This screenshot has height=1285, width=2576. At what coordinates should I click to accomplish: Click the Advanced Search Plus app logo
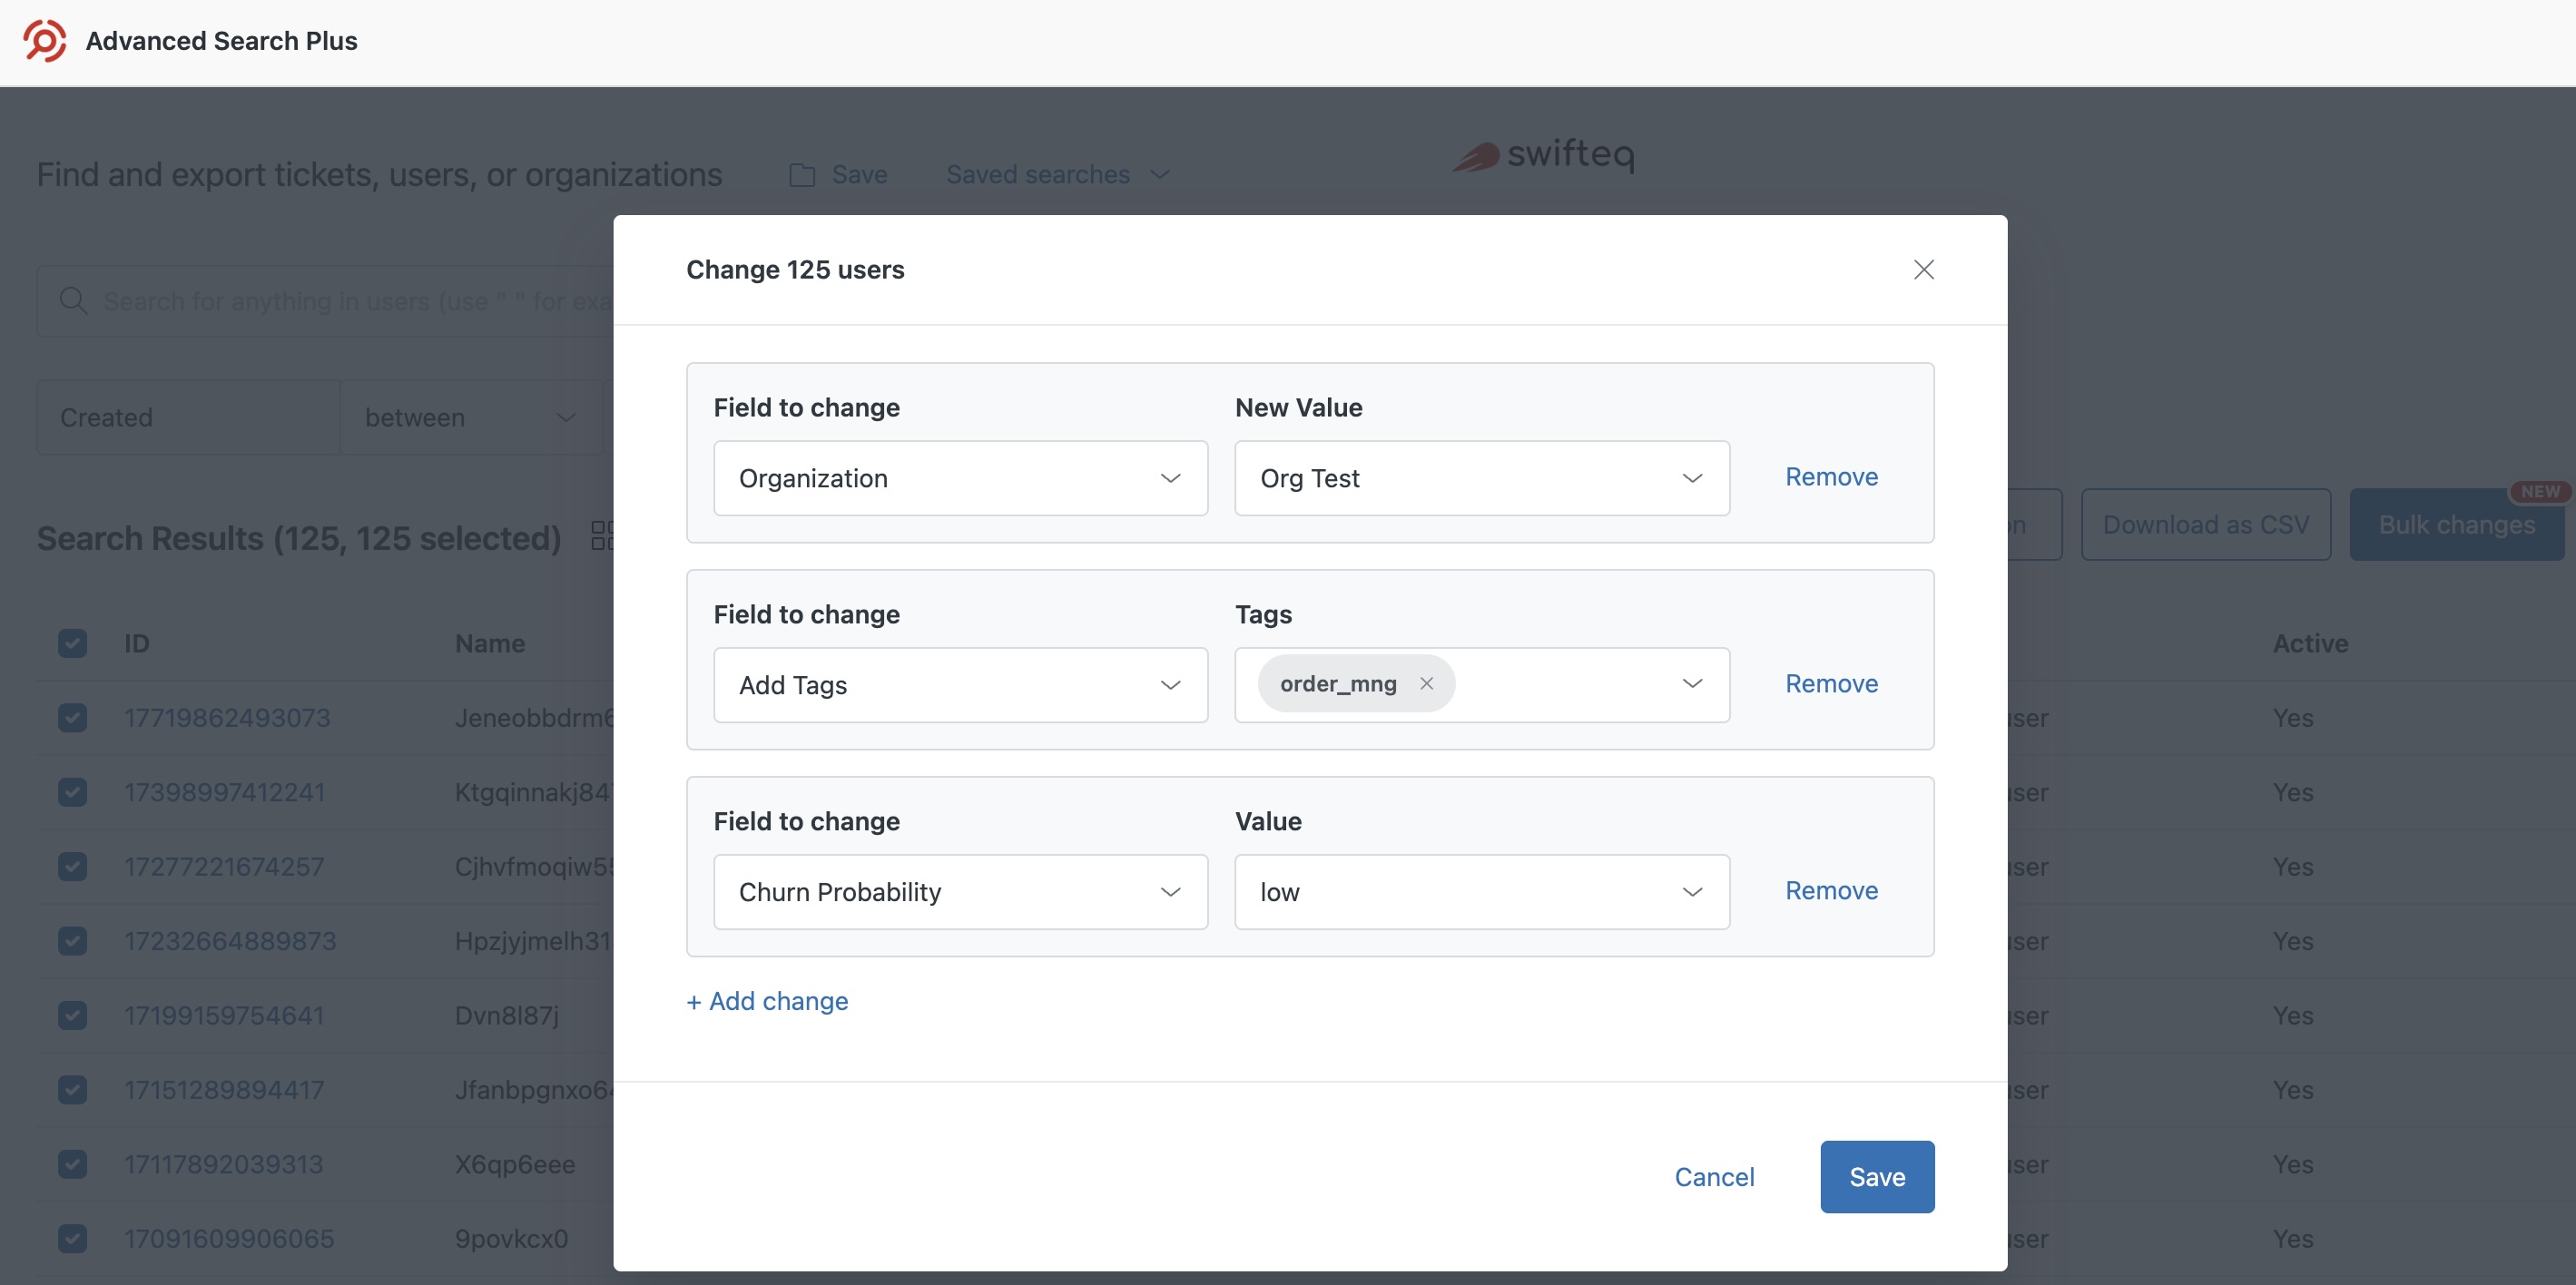43,41
